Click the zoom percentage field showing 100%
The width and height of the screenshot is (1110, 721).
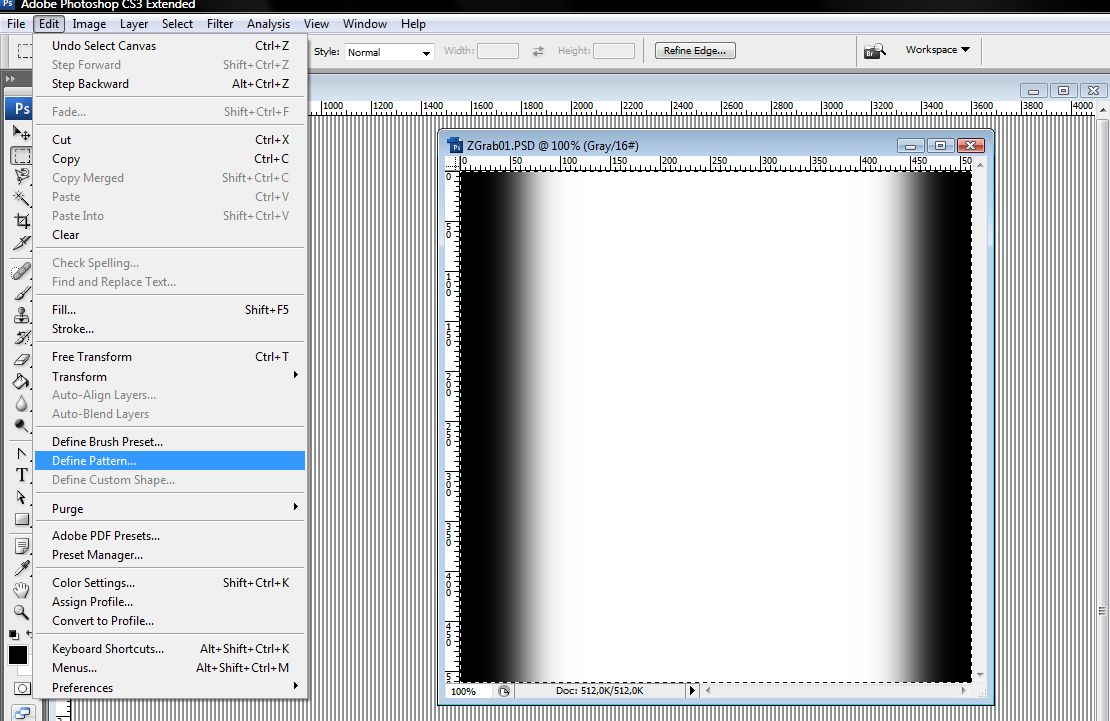(x=464, y=691)
